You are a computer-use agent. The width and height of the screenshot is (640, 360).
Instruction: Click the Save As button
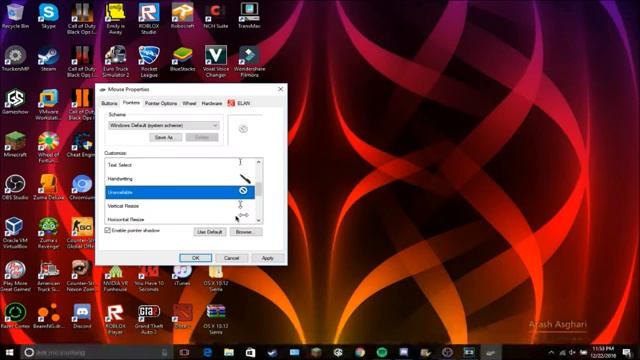coord(166,137)
